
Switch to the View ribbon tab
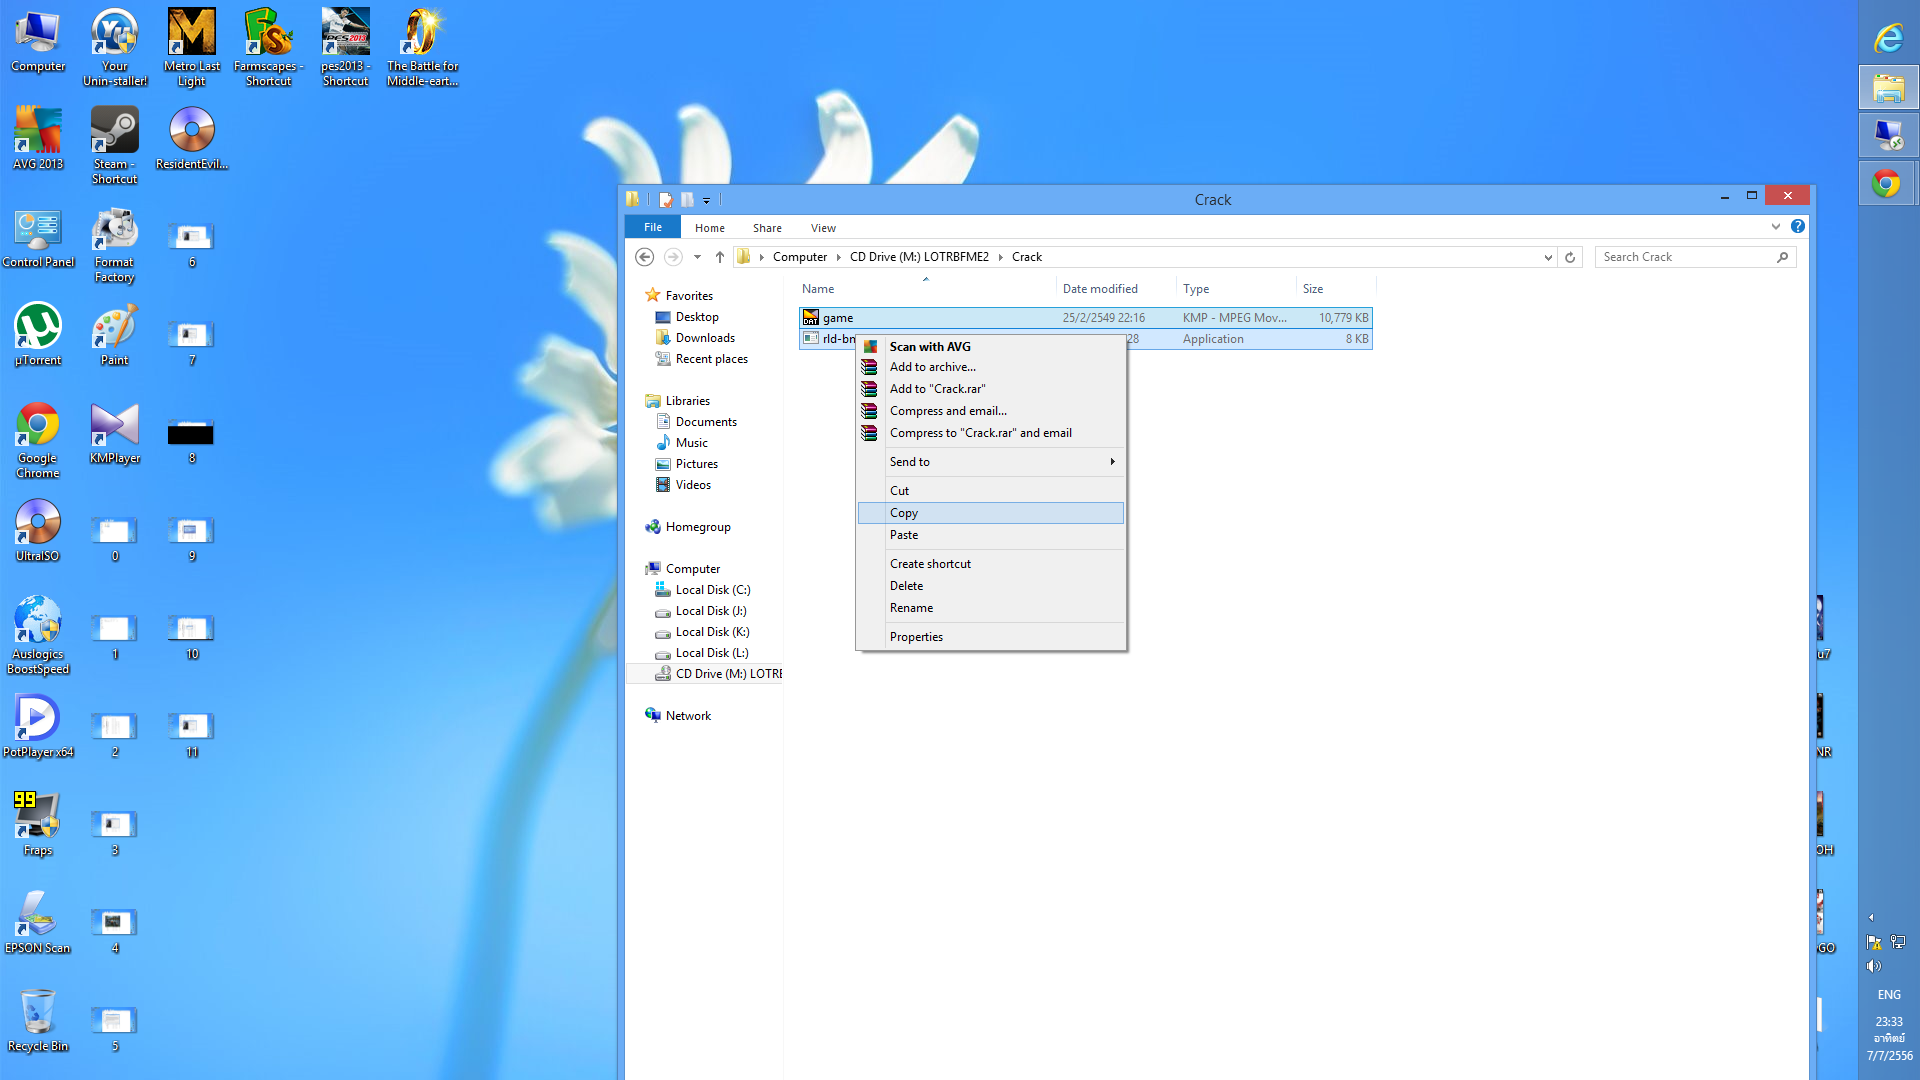[x=823, y=228]
